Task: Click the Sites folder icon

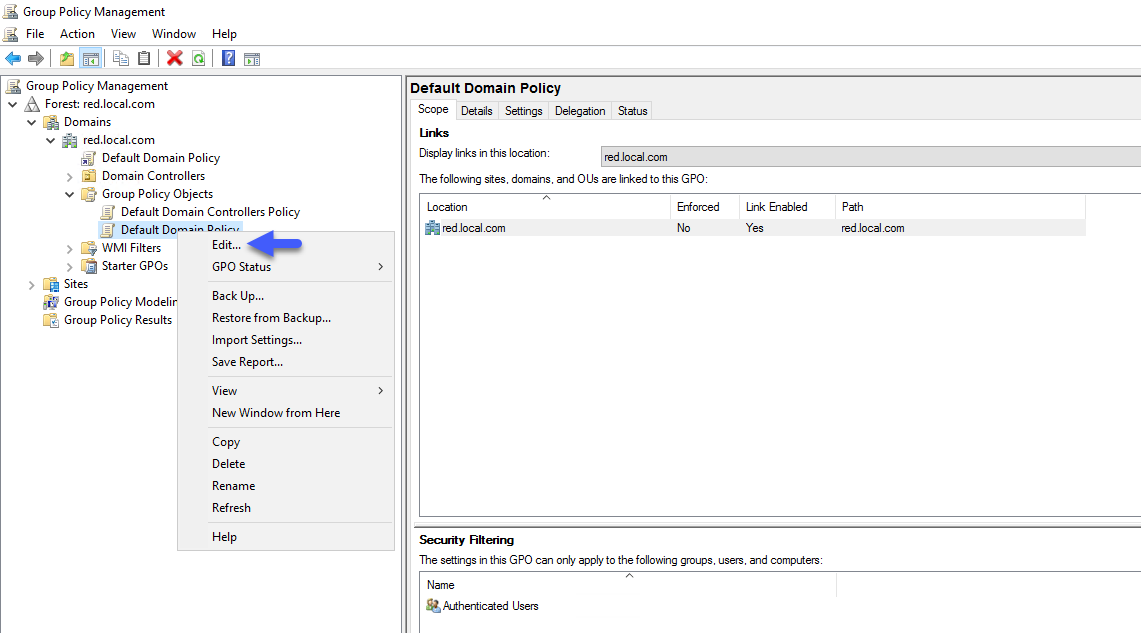Action: 51,284
